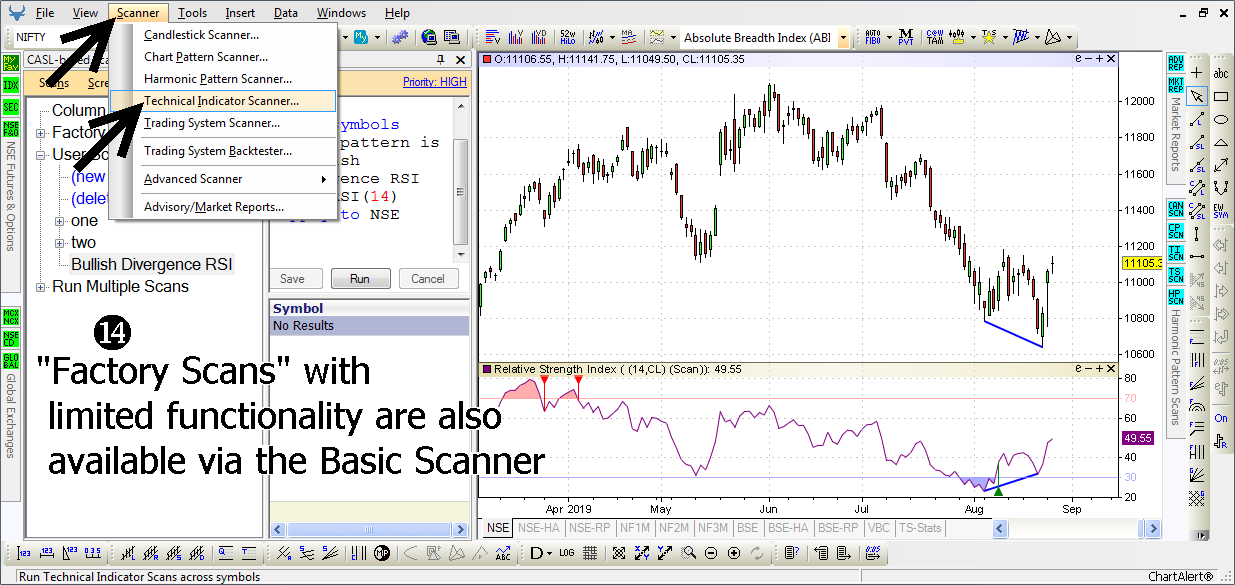Click the star TAS toolbar icon
The height and width of the screenshot is (585, 1235).
click(x=989, y=38)
